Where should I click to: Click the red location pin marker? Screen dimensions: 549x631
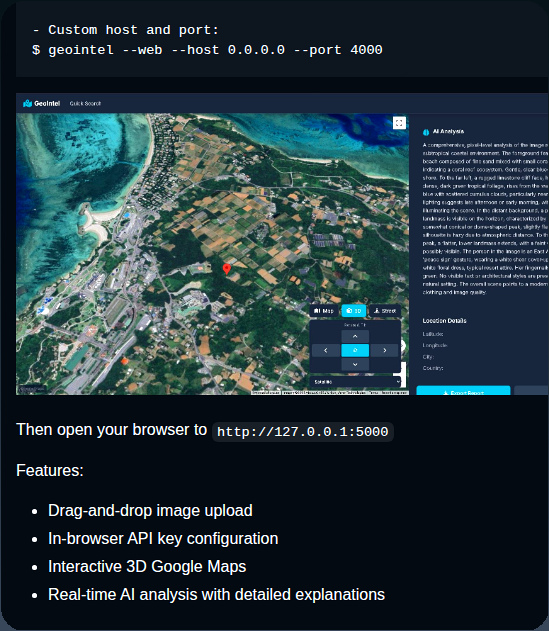[227, 269]
